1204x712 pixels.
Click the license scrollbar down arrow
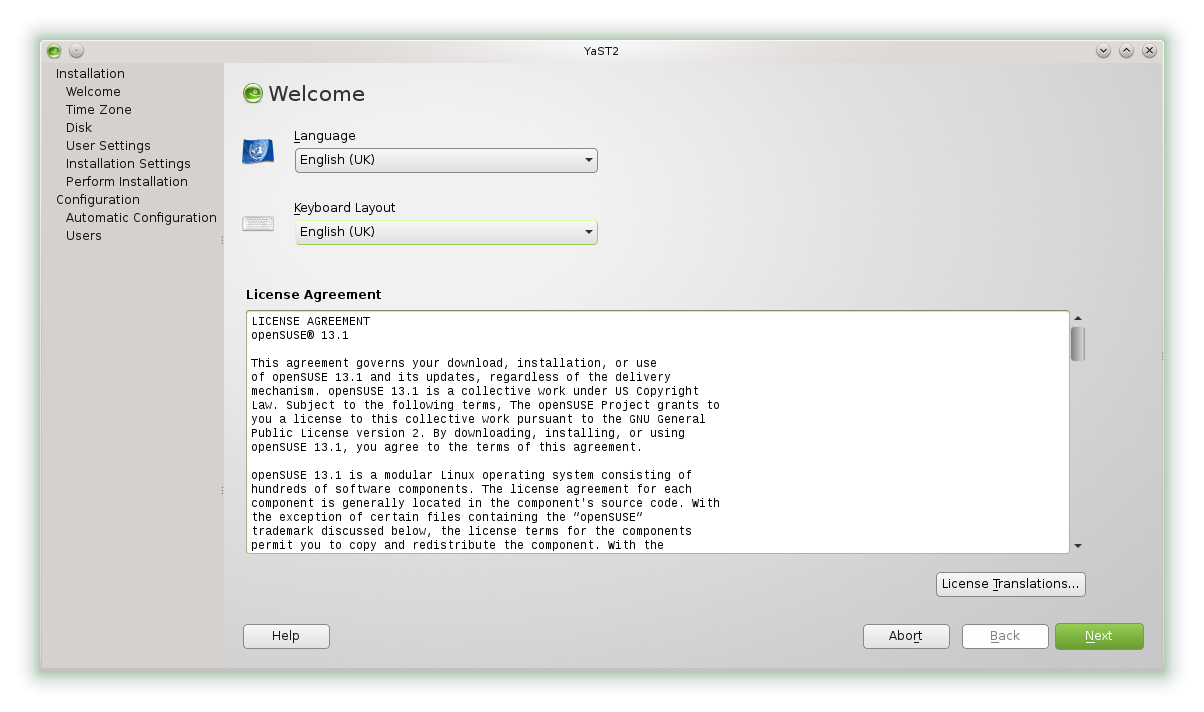(x=1078, y=546)
